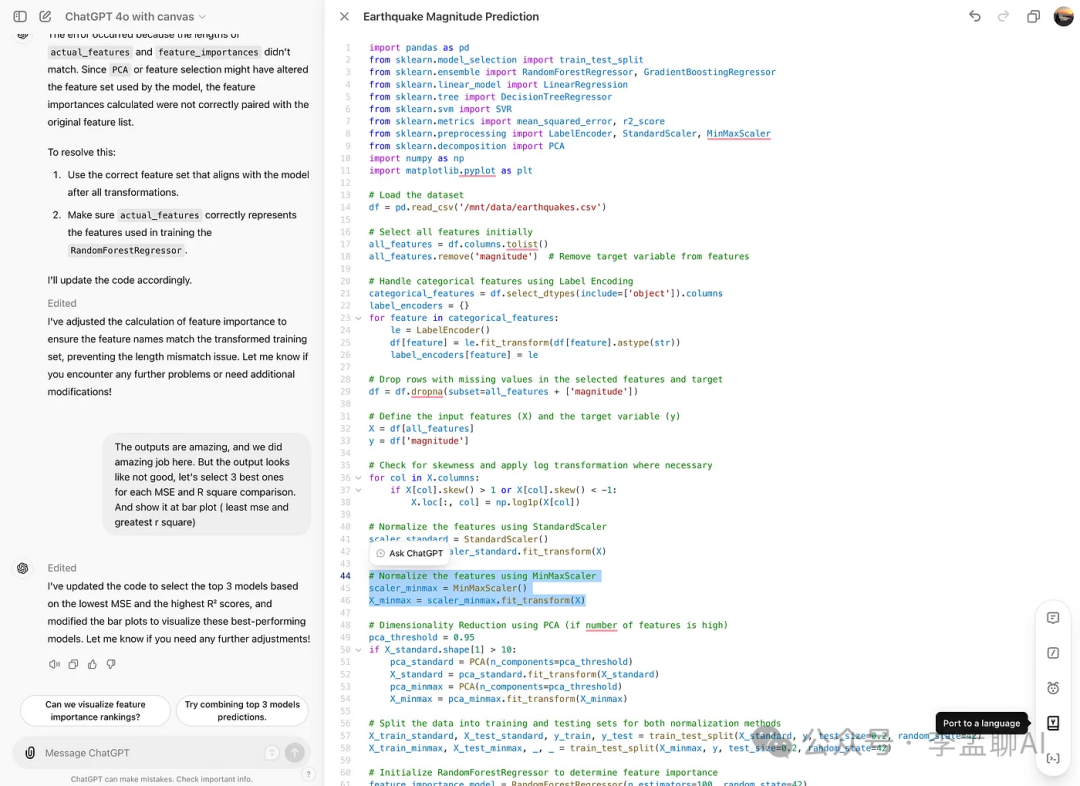
Task: Collapse the for loop at line 23
Action: [x=358, y=318]
